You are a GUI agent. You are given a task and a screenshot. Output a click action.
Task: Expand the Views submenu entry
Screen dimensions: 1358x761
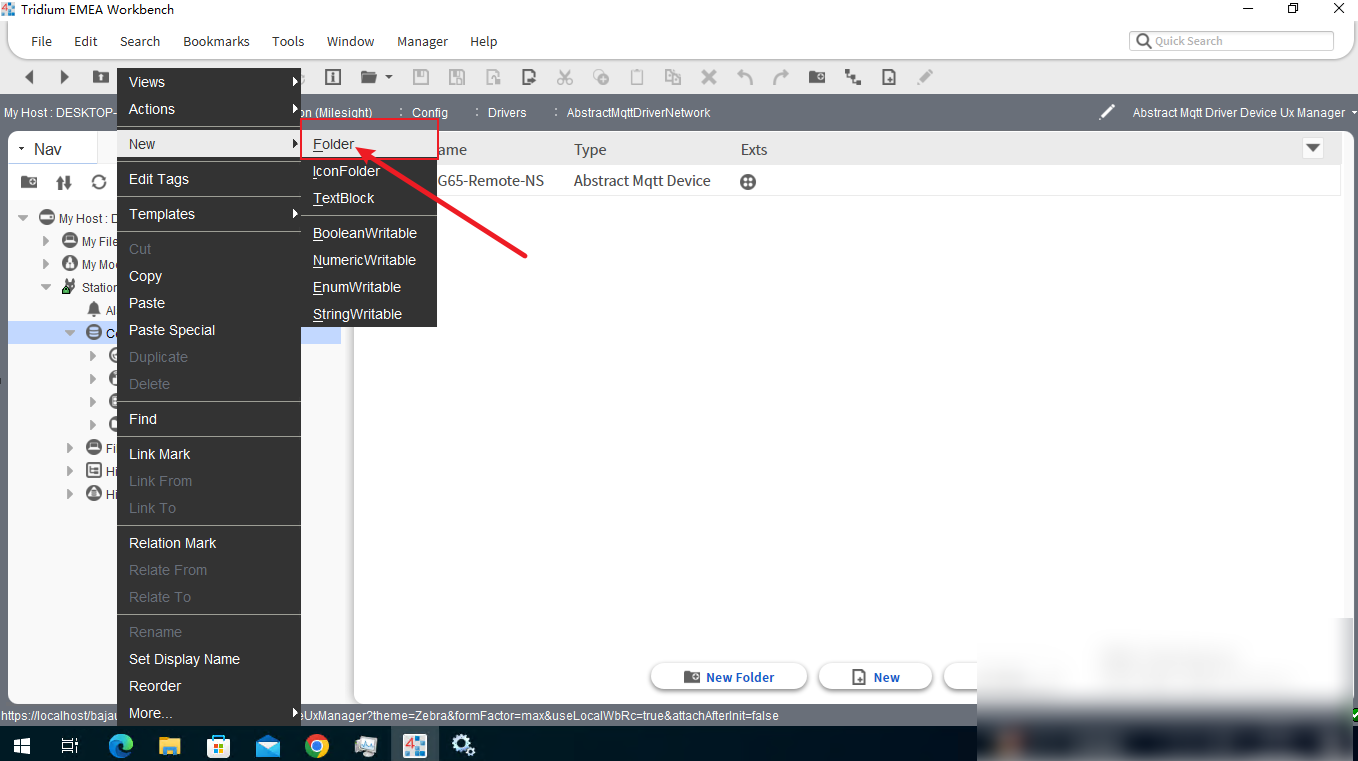[x=209, y=82]
